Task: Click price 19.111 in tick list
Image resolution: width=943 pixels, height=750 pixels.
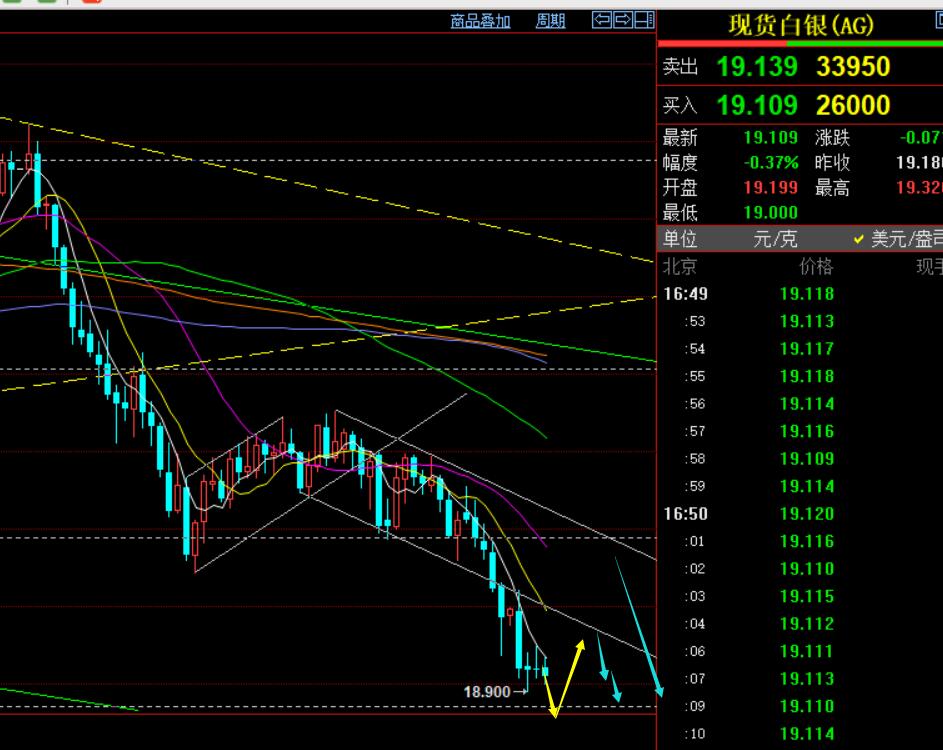Action: point(807,651)
